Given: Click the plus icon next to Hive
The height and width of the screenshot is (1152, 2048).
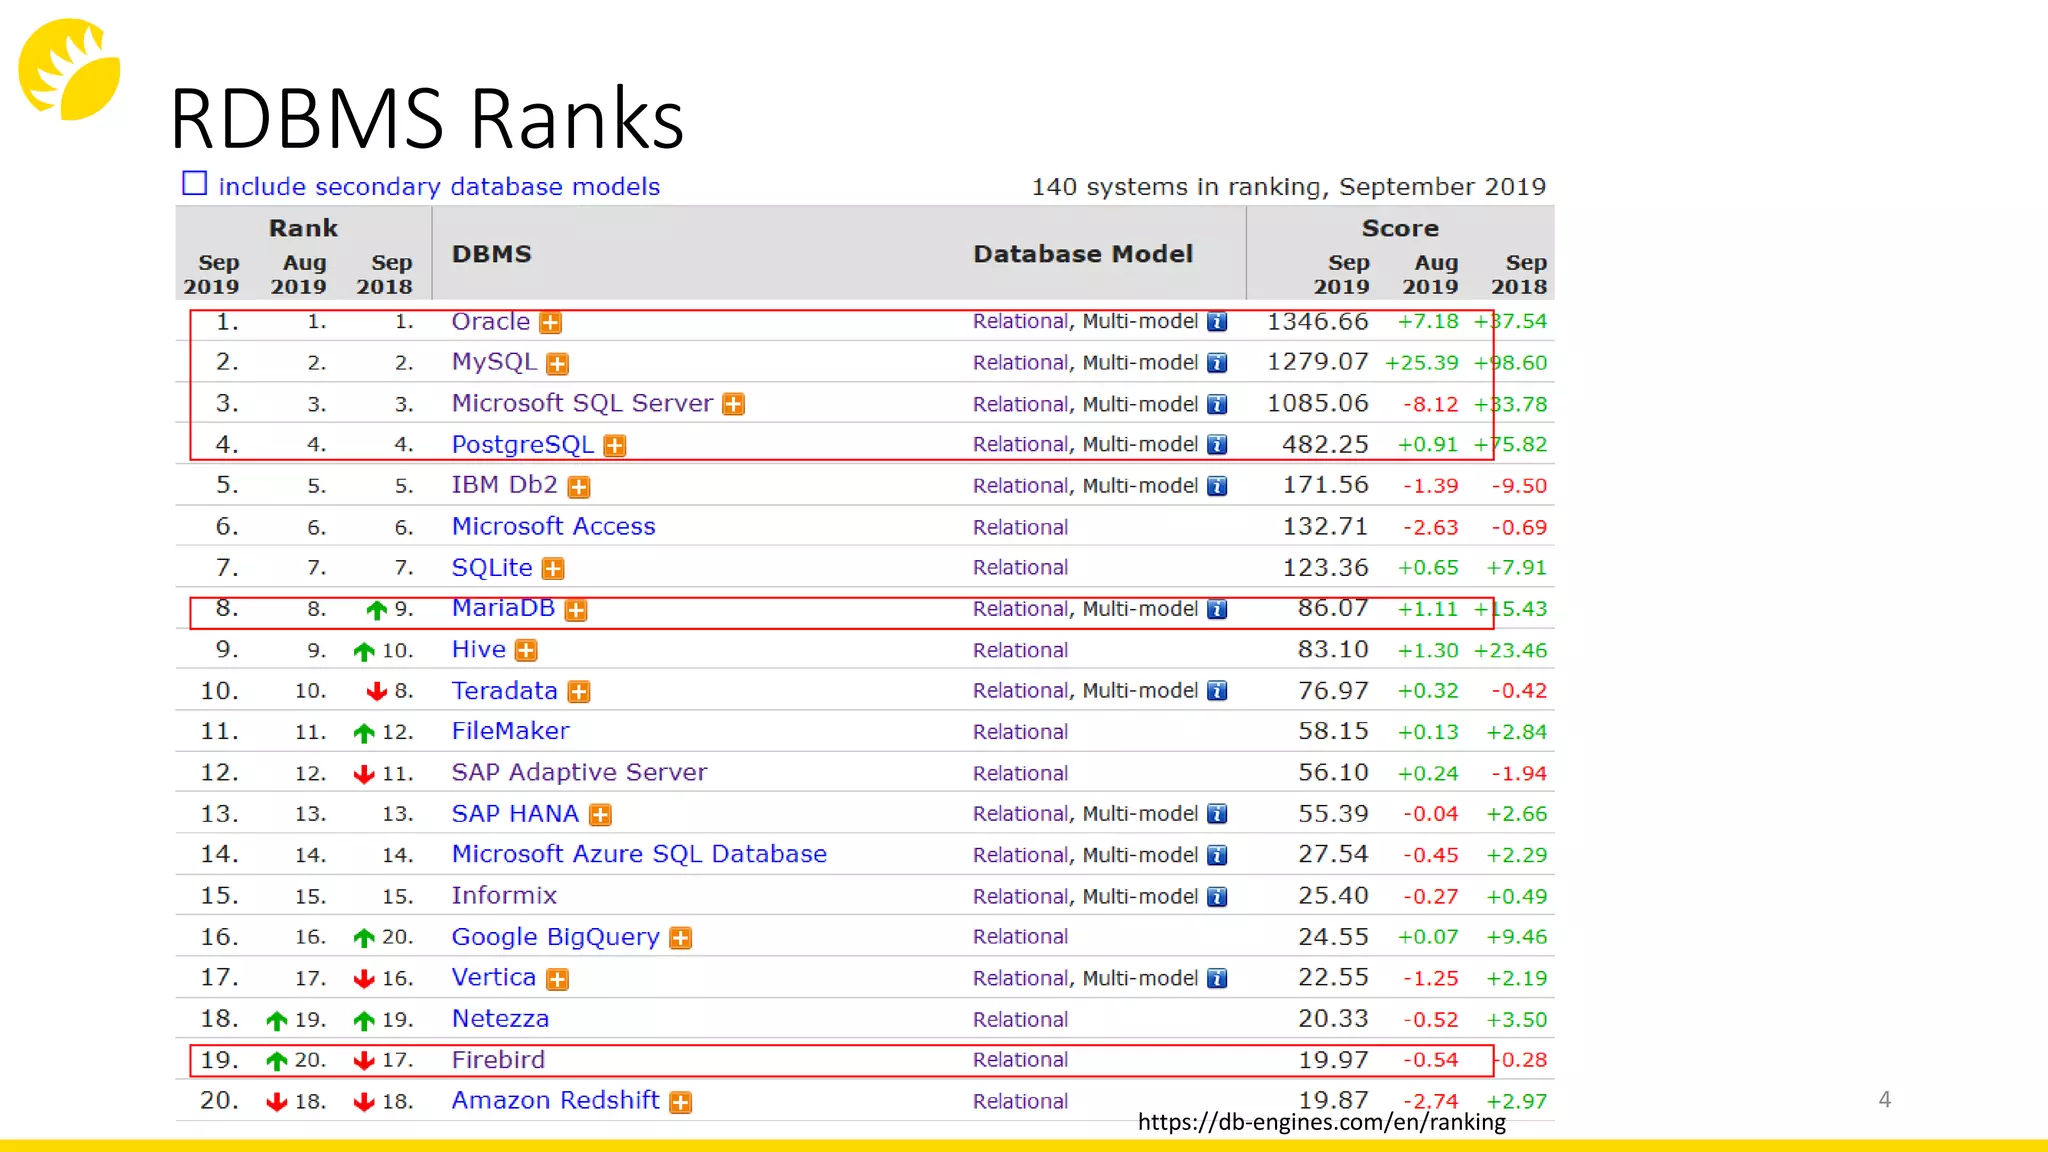Looking at the screenshot, I should tap(526, 651).
